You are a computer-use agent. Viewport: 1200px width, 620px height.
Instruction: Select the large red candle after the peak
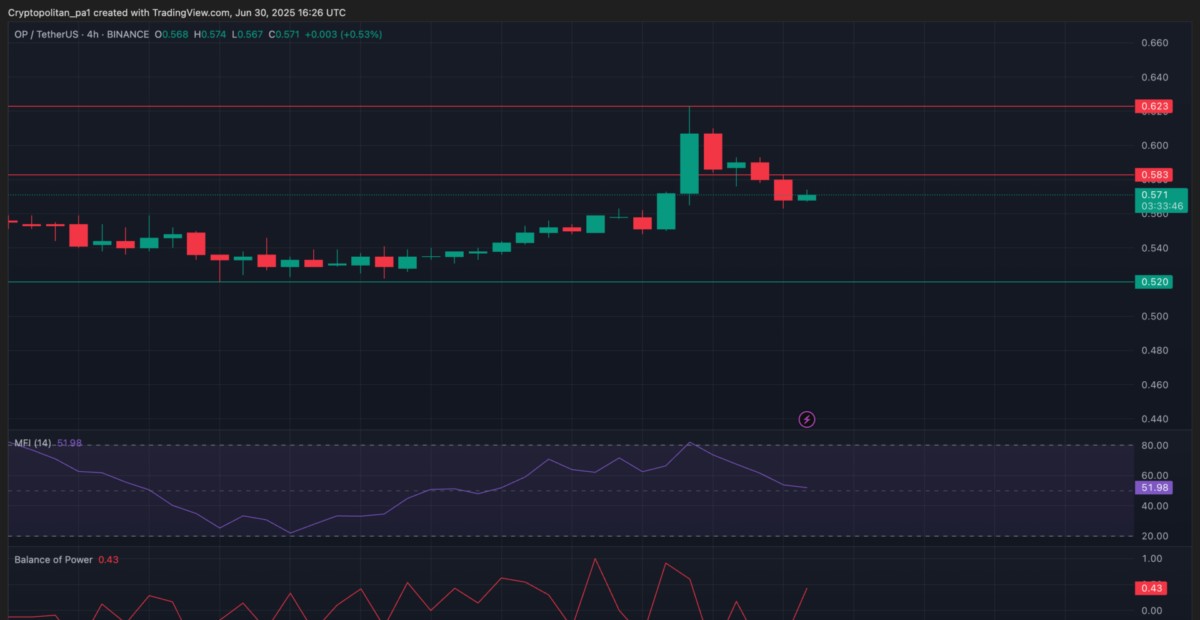pyautogui.click(x=712, y=151)
